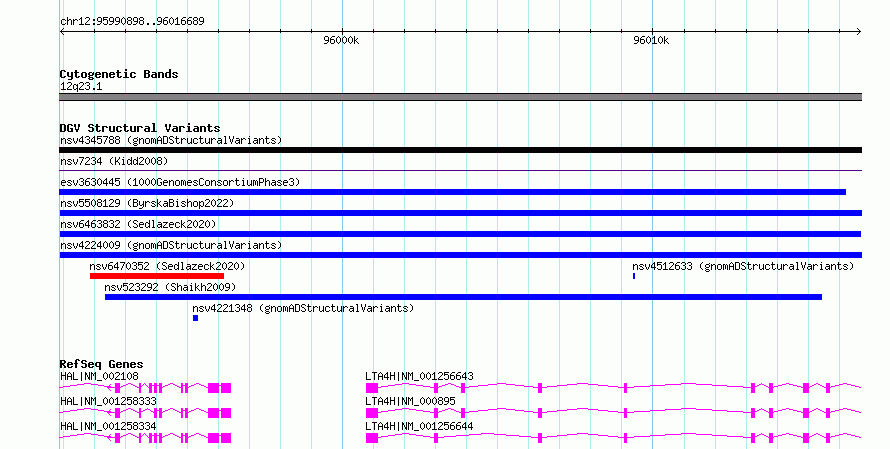
Task: Click the nsv523292 (Shaikh2009) label
Action: 170,287
